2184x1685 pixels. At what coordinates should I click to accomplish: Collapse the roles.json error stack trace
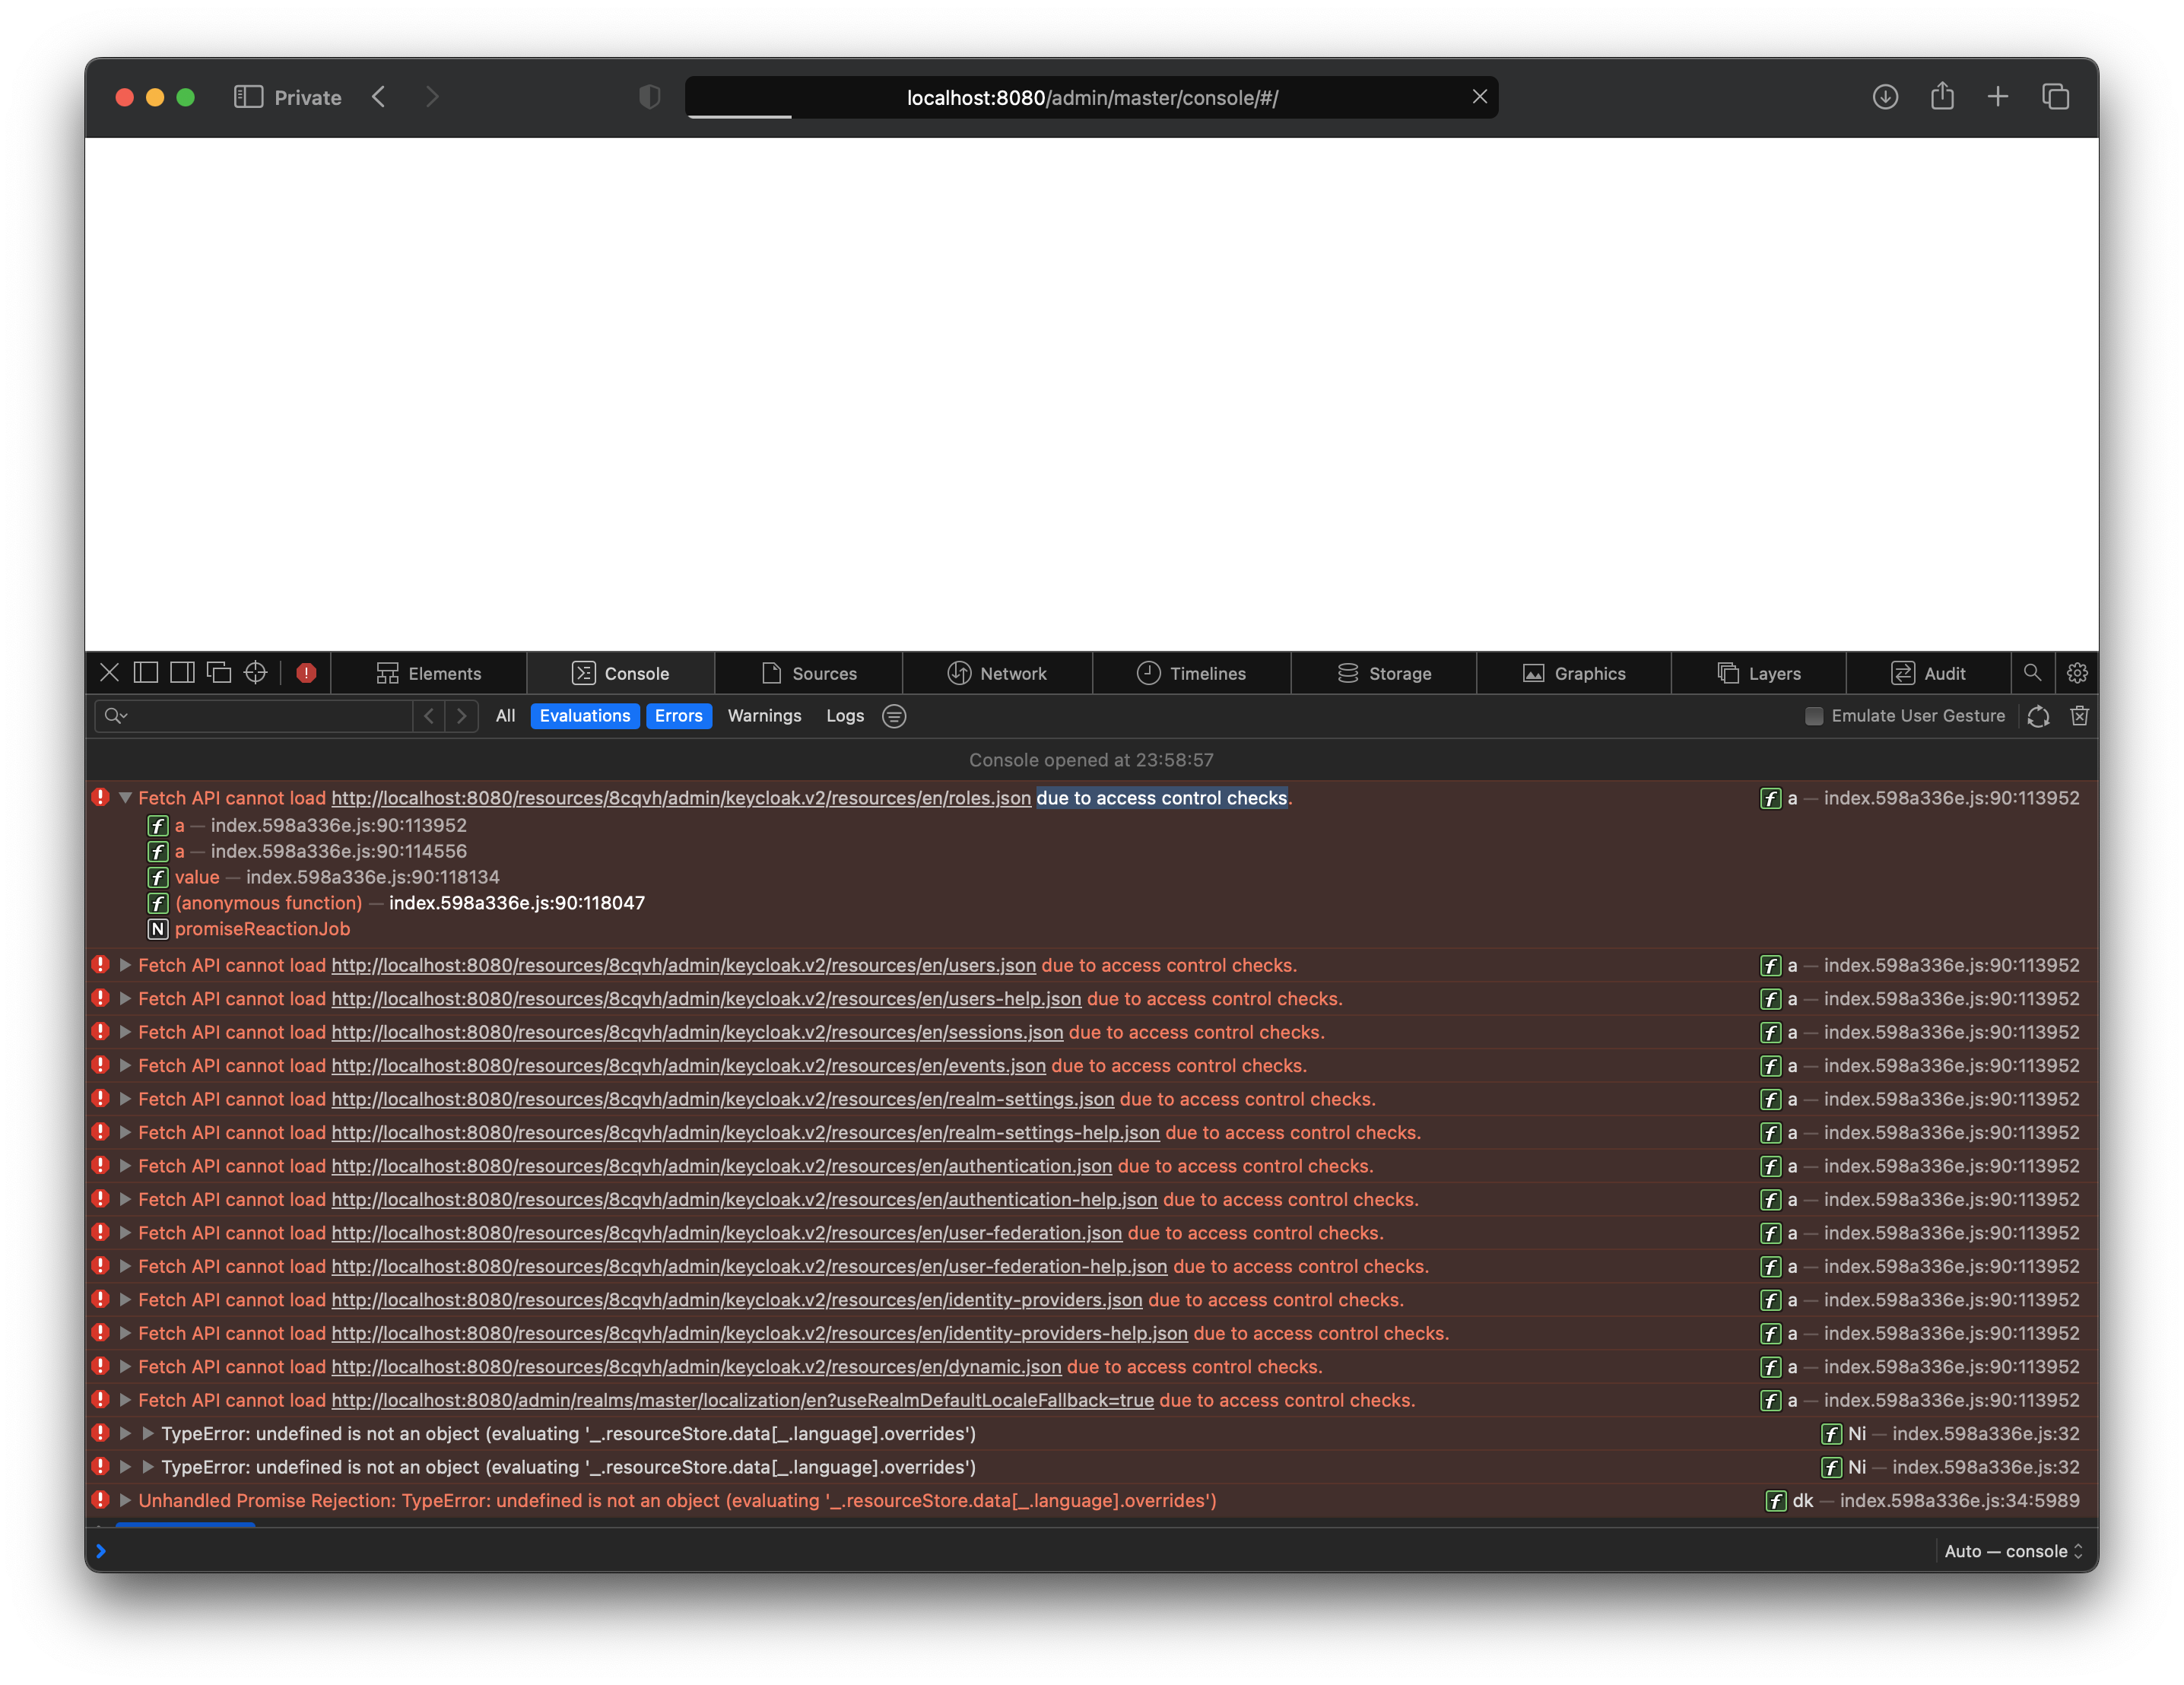(x=126, y=798)
